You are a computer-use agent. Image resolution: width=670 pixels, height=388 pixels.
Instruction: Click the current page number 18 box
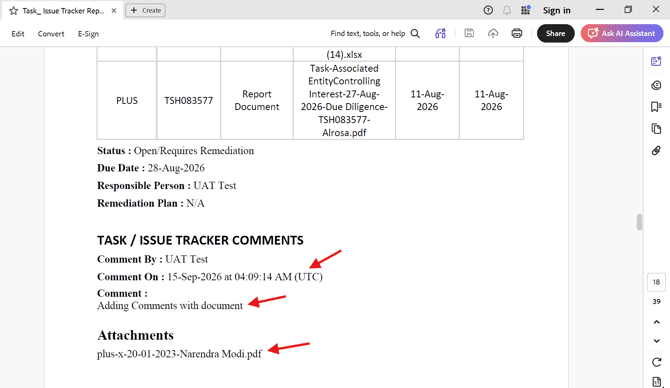pyautogui.click(x=656, y=282)
